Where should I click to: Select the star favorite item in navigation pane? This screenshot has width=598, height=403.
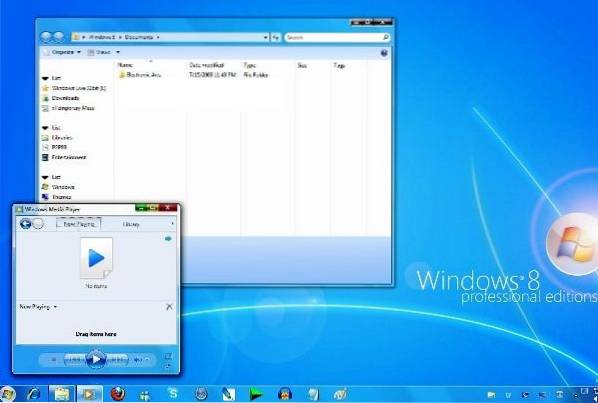click(74, 88)
